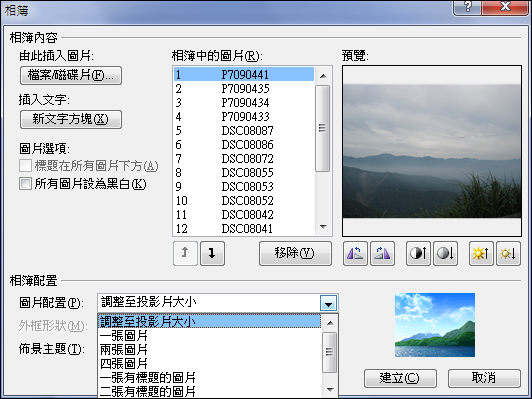532x399 pixels.
Task: Select 調整至投影片大小 in dropdown list
Action: 209,321
